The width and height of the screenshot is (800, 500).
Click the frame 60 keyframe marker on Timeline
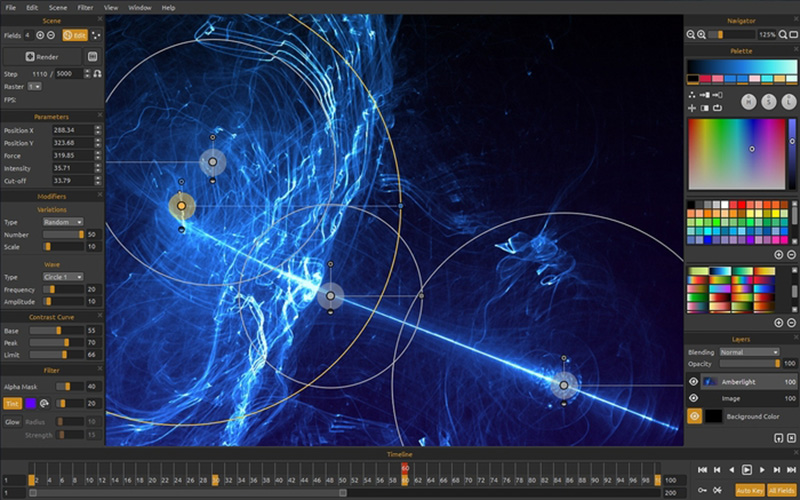point(405,481)
